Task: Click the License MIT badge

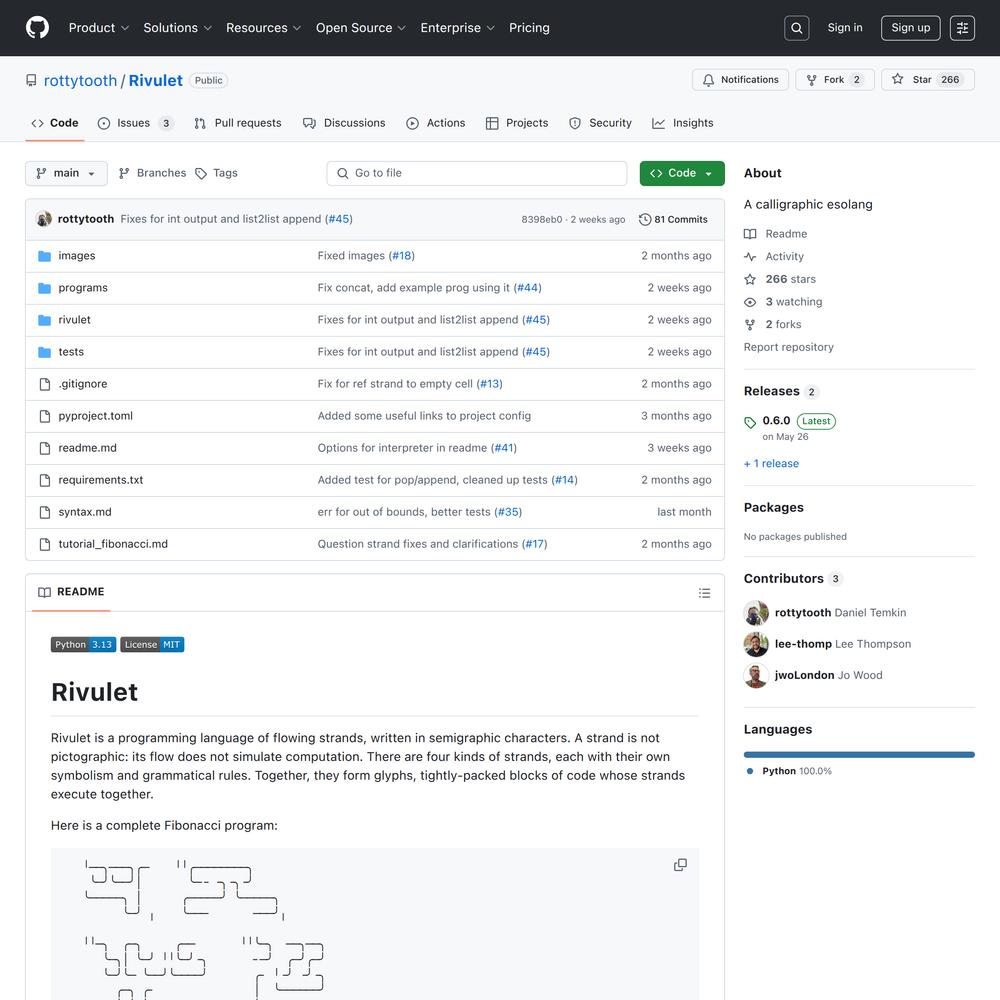Action: click(x=152, y=645)
